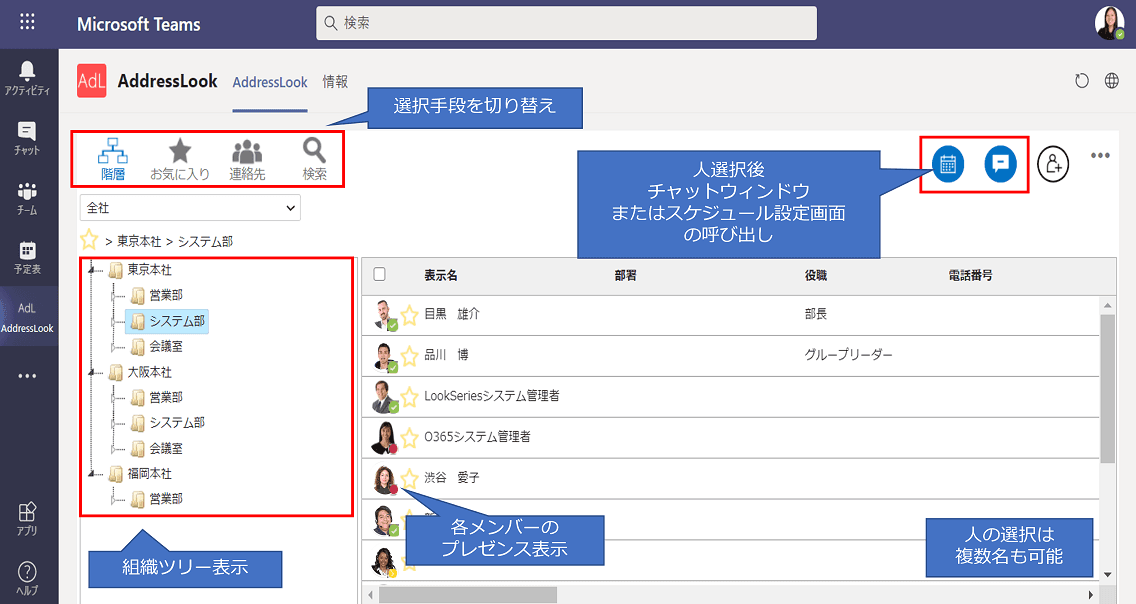1136x604 pixels.
Task: Click the globe (language) icon
Action: [x=1112, y=82]
